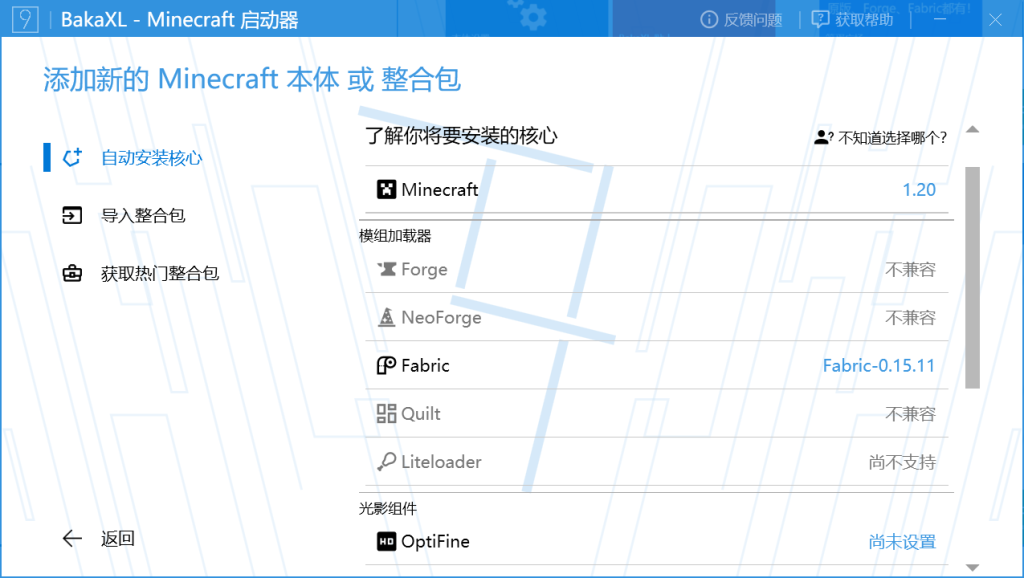
Task: Open the 不知道选择哪个? help link
Action: [892, 138]
